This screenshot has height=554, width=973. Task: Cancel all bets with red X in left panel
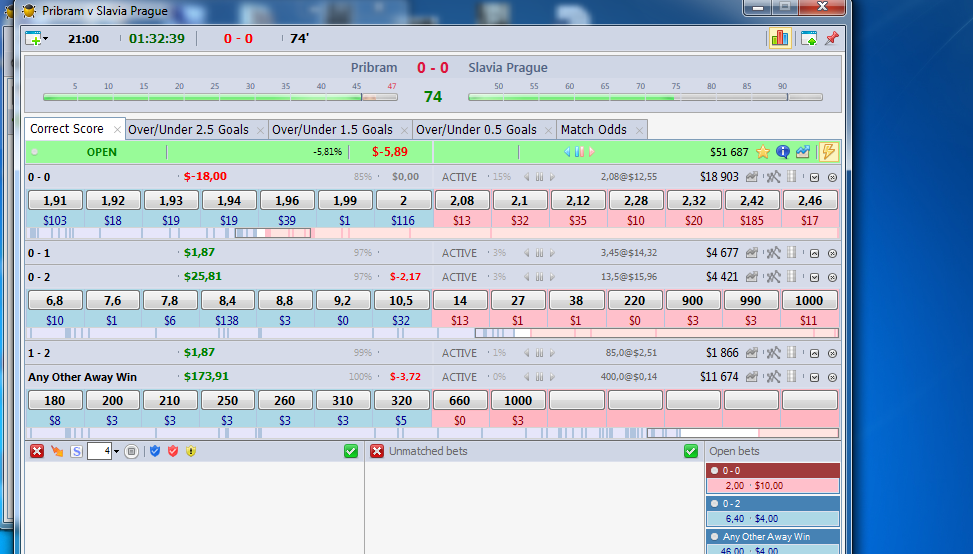click(x=37, y=451)
